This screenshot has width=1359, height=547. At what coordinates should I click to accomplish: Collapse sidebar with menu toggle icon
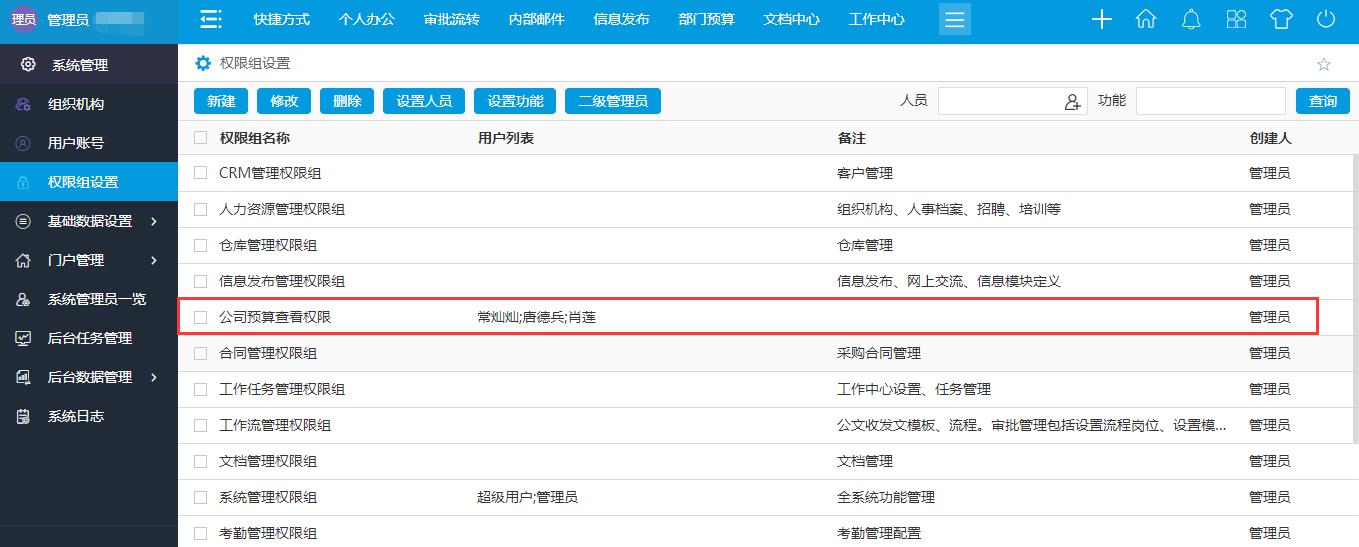209,20
